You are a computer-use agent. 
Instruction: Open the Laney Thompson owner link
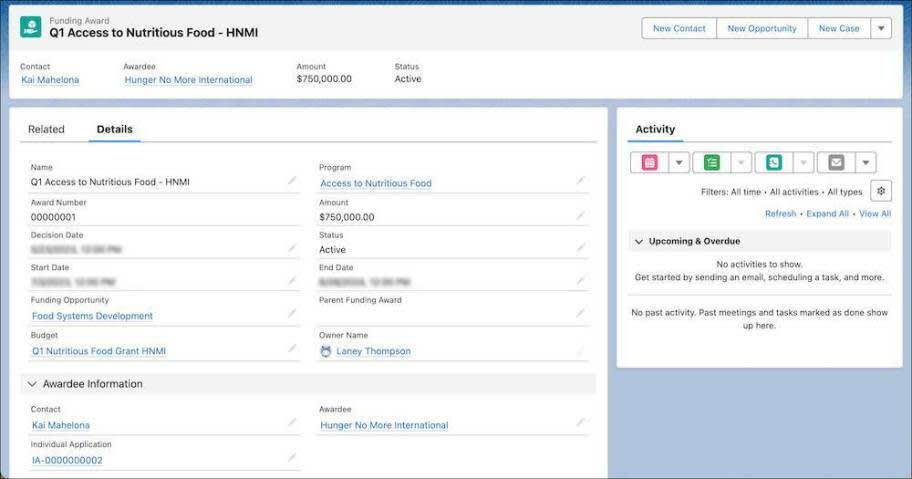373,351
